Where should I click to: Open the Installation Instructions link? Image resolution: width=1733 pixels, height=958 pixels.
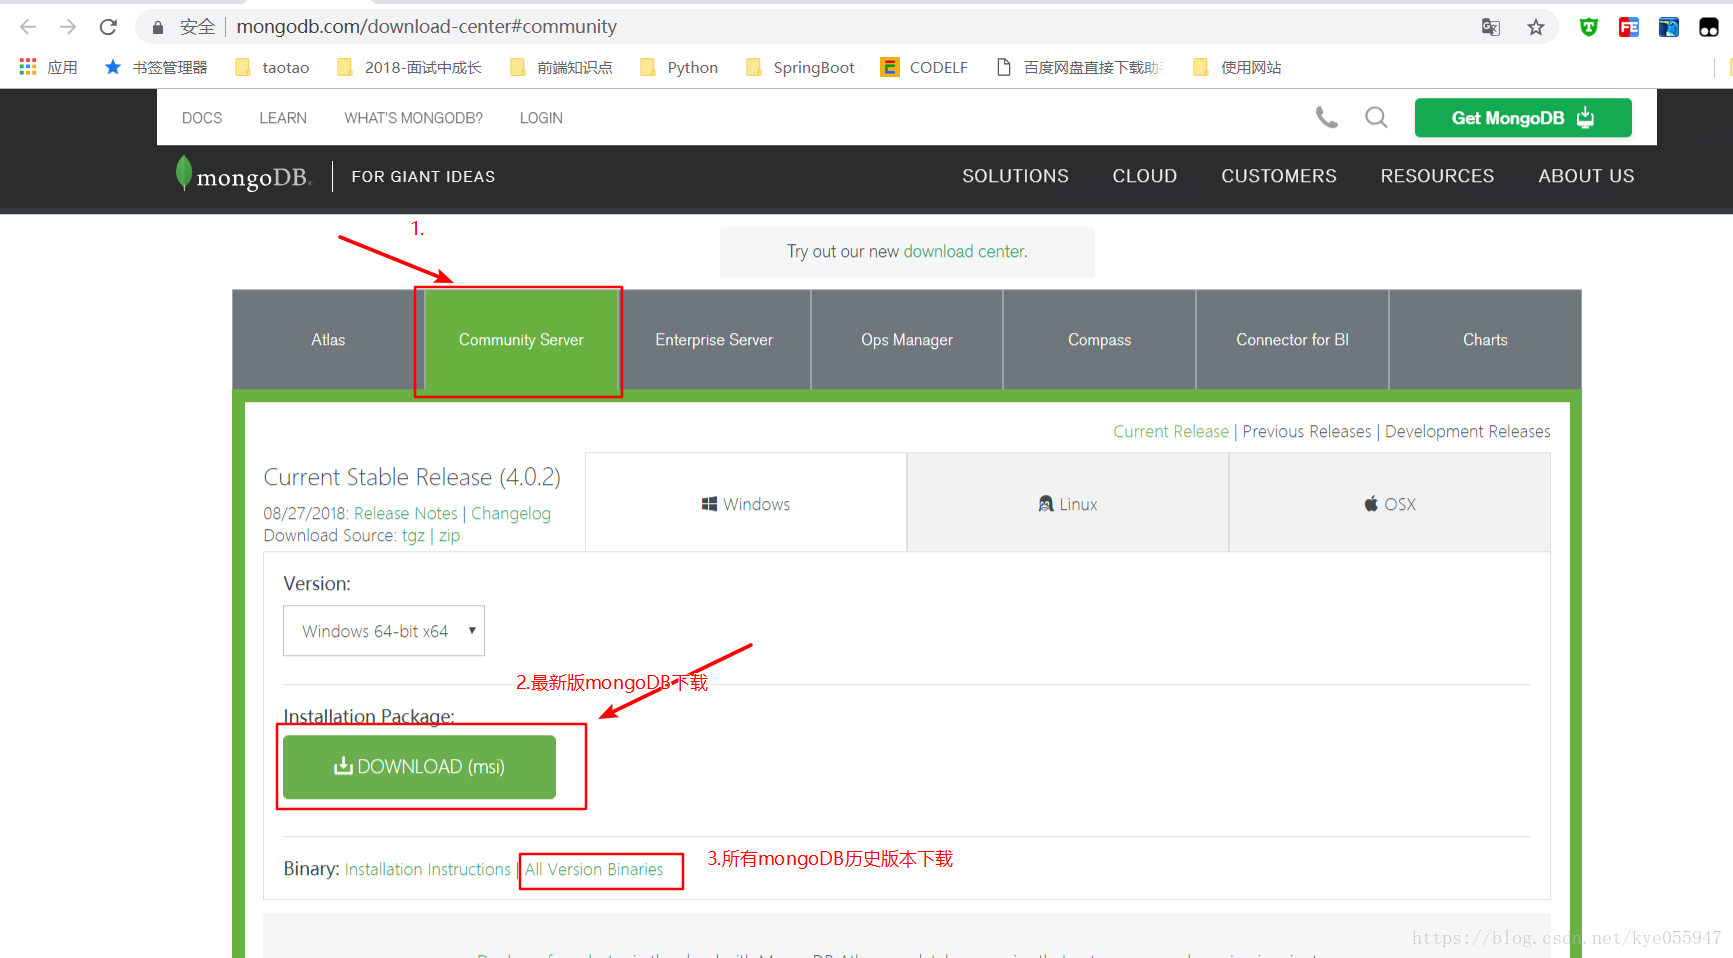pyautogui.click(x=428, y=870)
